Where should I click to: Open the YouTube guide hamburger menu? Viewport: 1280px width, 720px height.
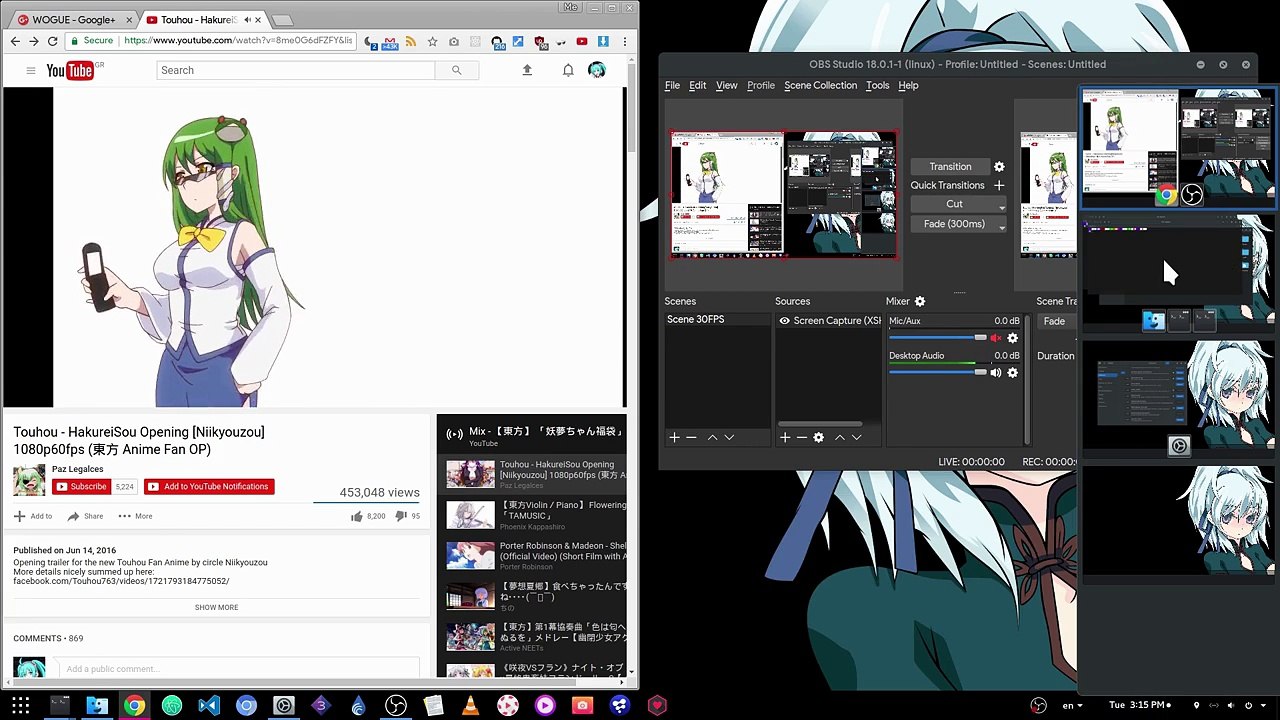pos(31,70)
